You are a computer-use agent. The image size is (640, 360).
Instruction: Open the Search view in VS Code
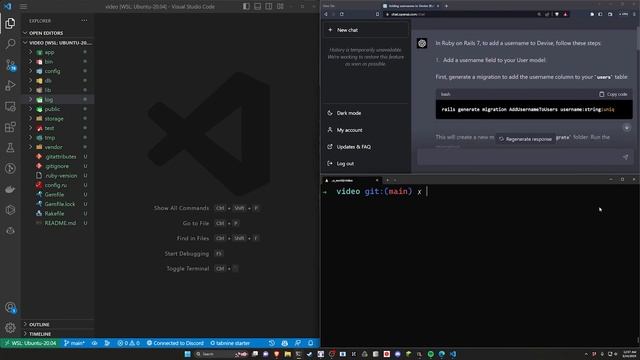(10, 44)
